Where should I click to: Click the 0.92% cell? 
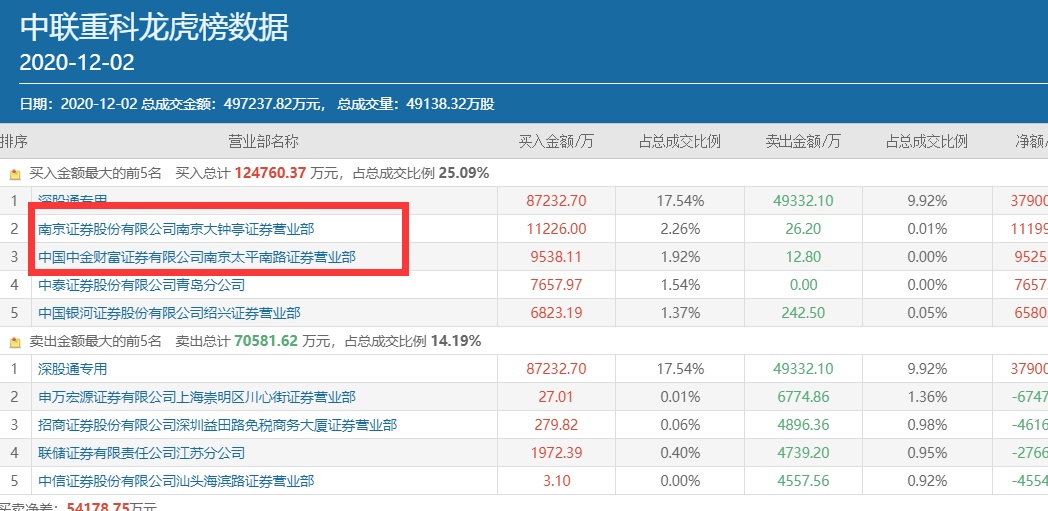927,482
